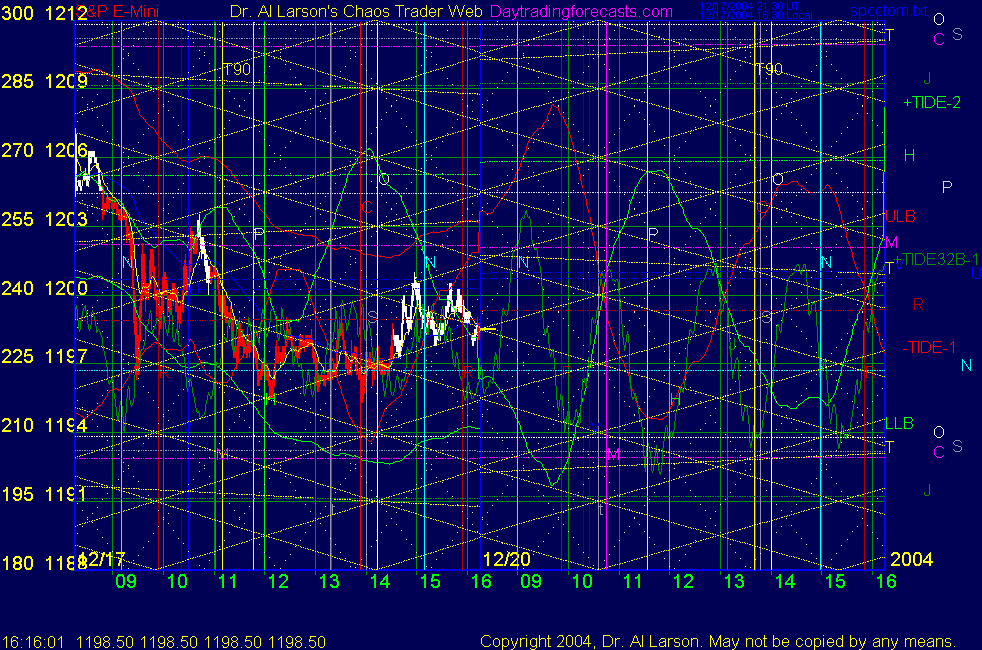Select the '12/17/2004 16:30 Local' timestamp
The height and width of the screenshot is (650, 982).
(756, 15)
